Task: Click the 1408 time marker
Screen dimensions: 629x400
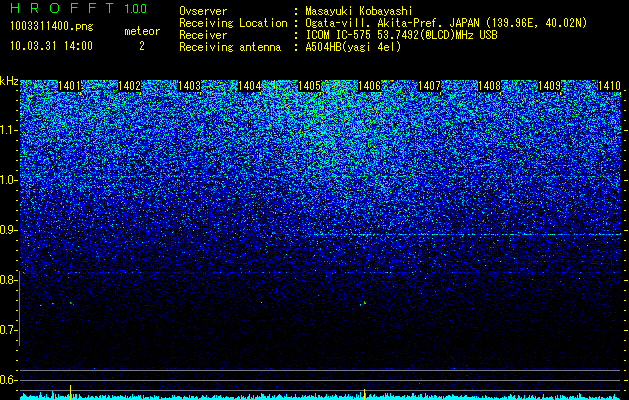Action: (x=490, y=86)
